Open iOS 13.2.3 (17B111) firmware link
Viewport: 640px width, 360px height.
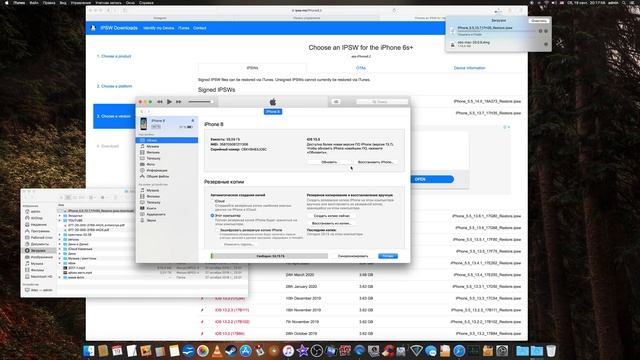pyautogui.click(x=232, y=310)
